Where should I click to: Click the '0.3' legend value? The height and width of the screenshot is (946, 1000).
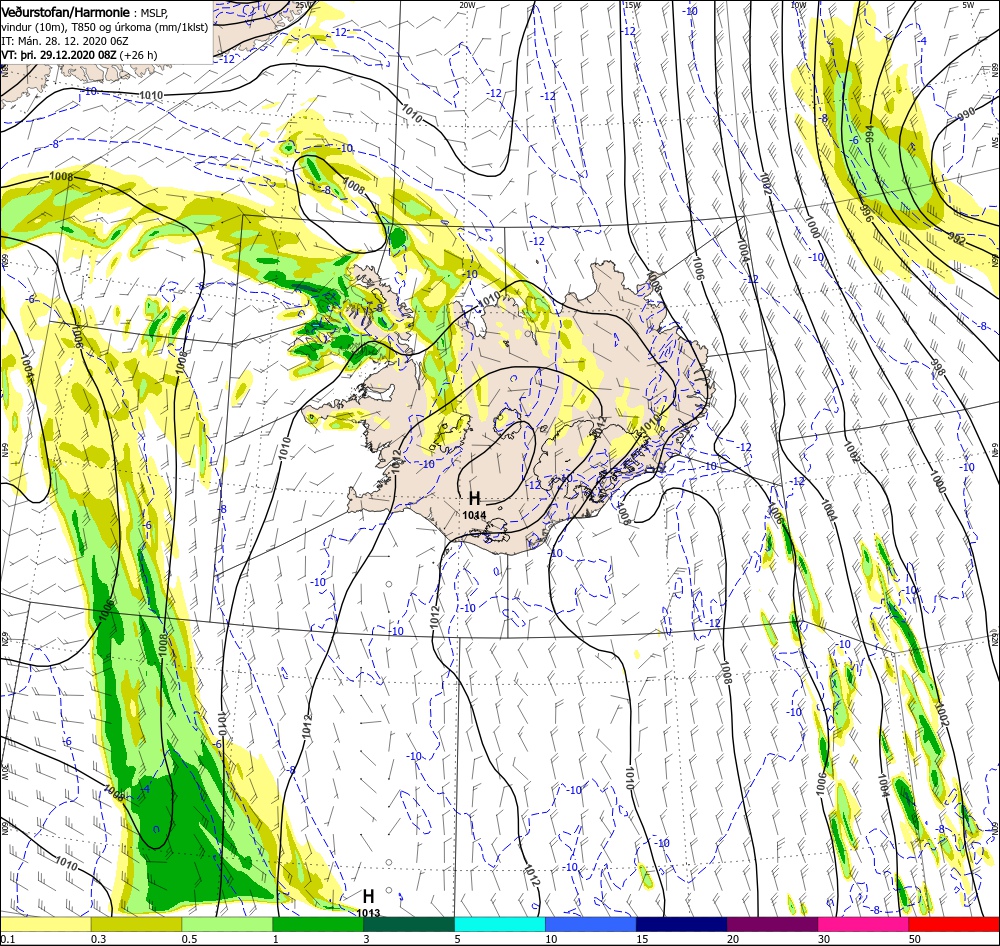[x=98, y=938]
